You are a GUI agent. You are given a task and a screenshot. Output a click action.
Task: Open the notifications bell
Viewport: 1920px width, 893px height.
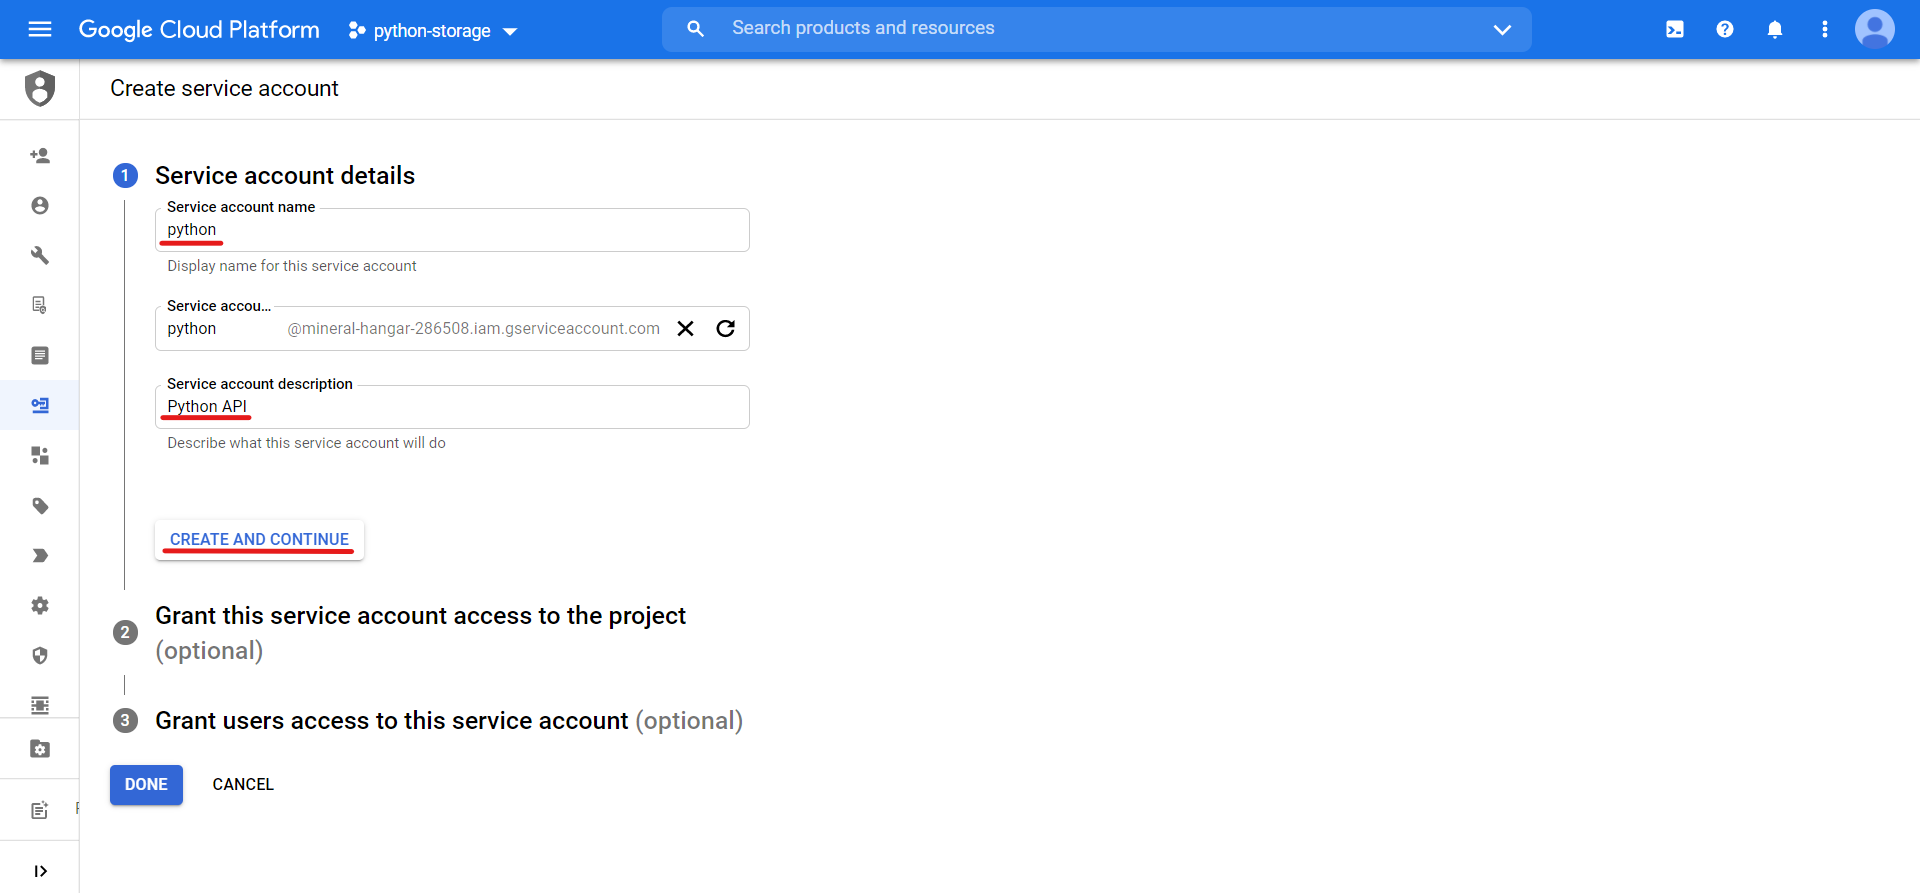pyautogui.click(x=1775, y=30)
